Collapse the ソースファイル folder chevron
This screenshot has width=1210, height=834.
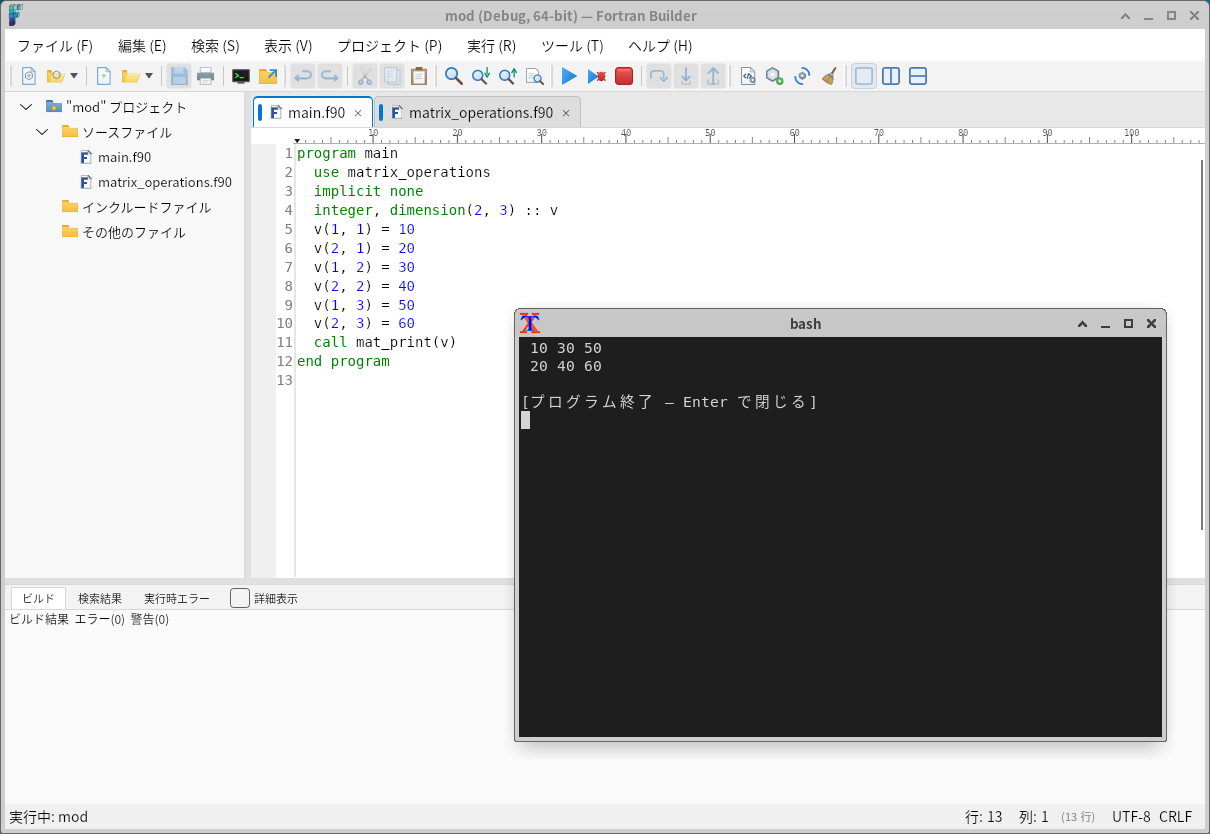[42, 132]
